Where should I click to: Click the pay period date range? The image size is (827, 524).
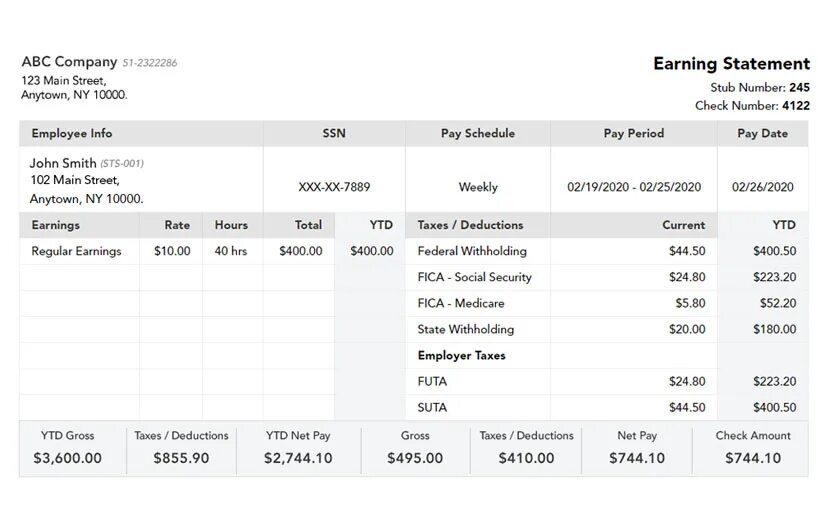point(634,187)
